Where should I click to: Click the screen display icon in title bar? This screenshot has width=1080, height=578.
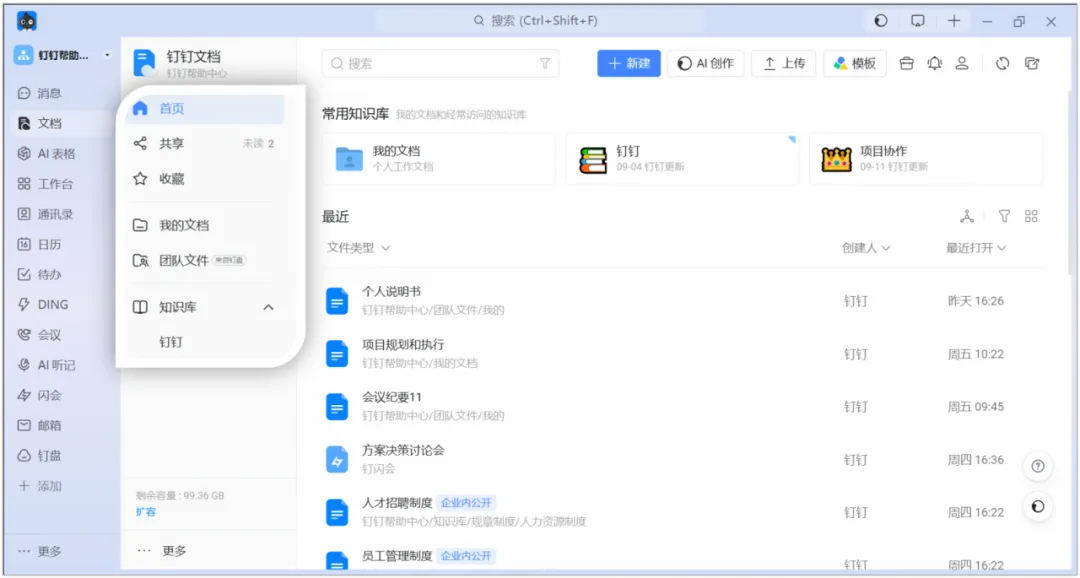pos(917,21)
